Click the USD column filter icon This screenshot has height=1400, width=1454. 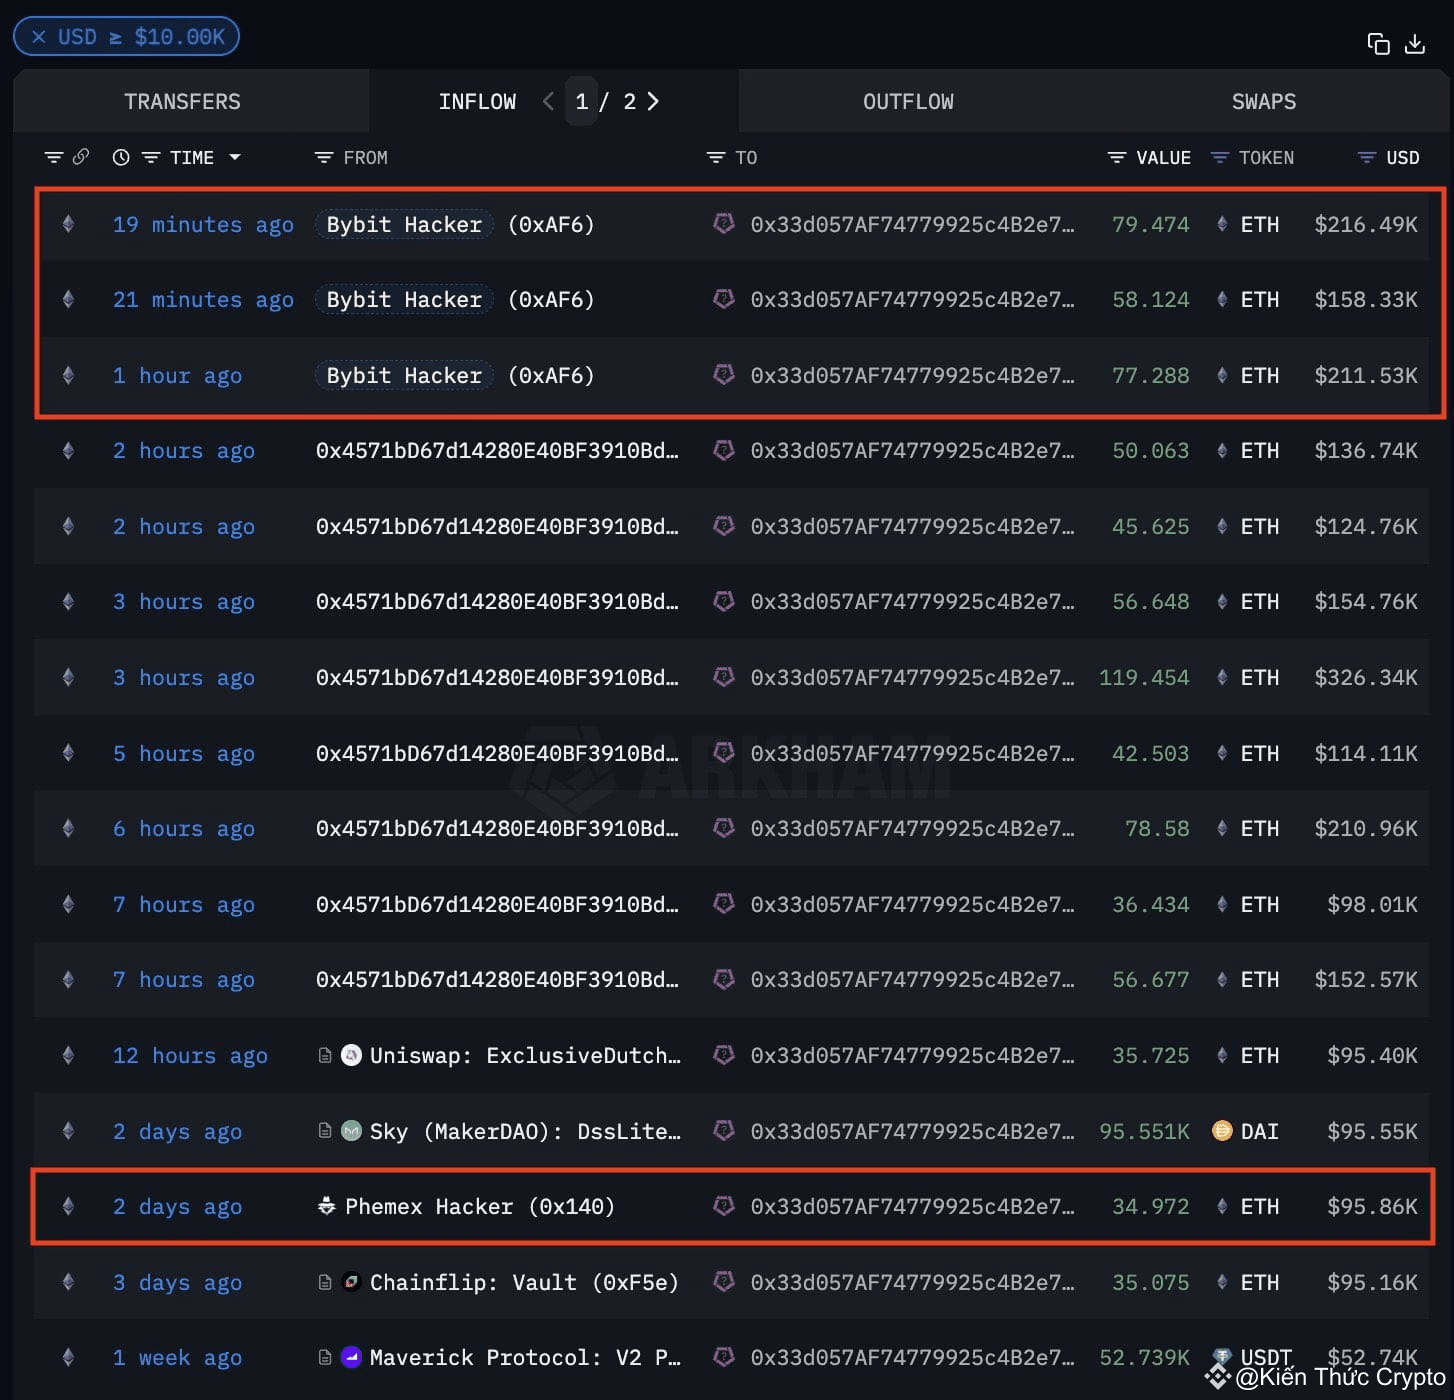(x=1366, y=158)
